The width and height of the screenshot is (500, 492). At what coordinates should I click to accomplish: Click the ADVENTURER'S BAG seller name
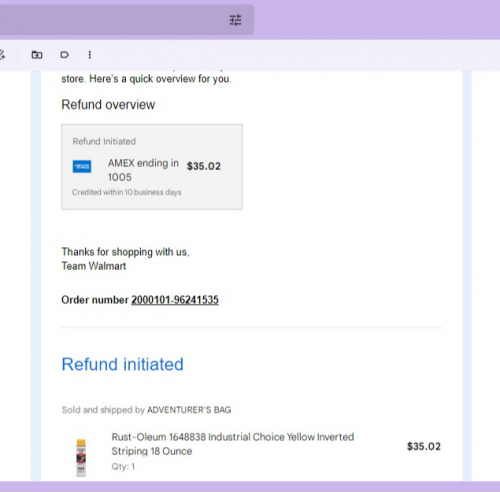pos(189,410)
